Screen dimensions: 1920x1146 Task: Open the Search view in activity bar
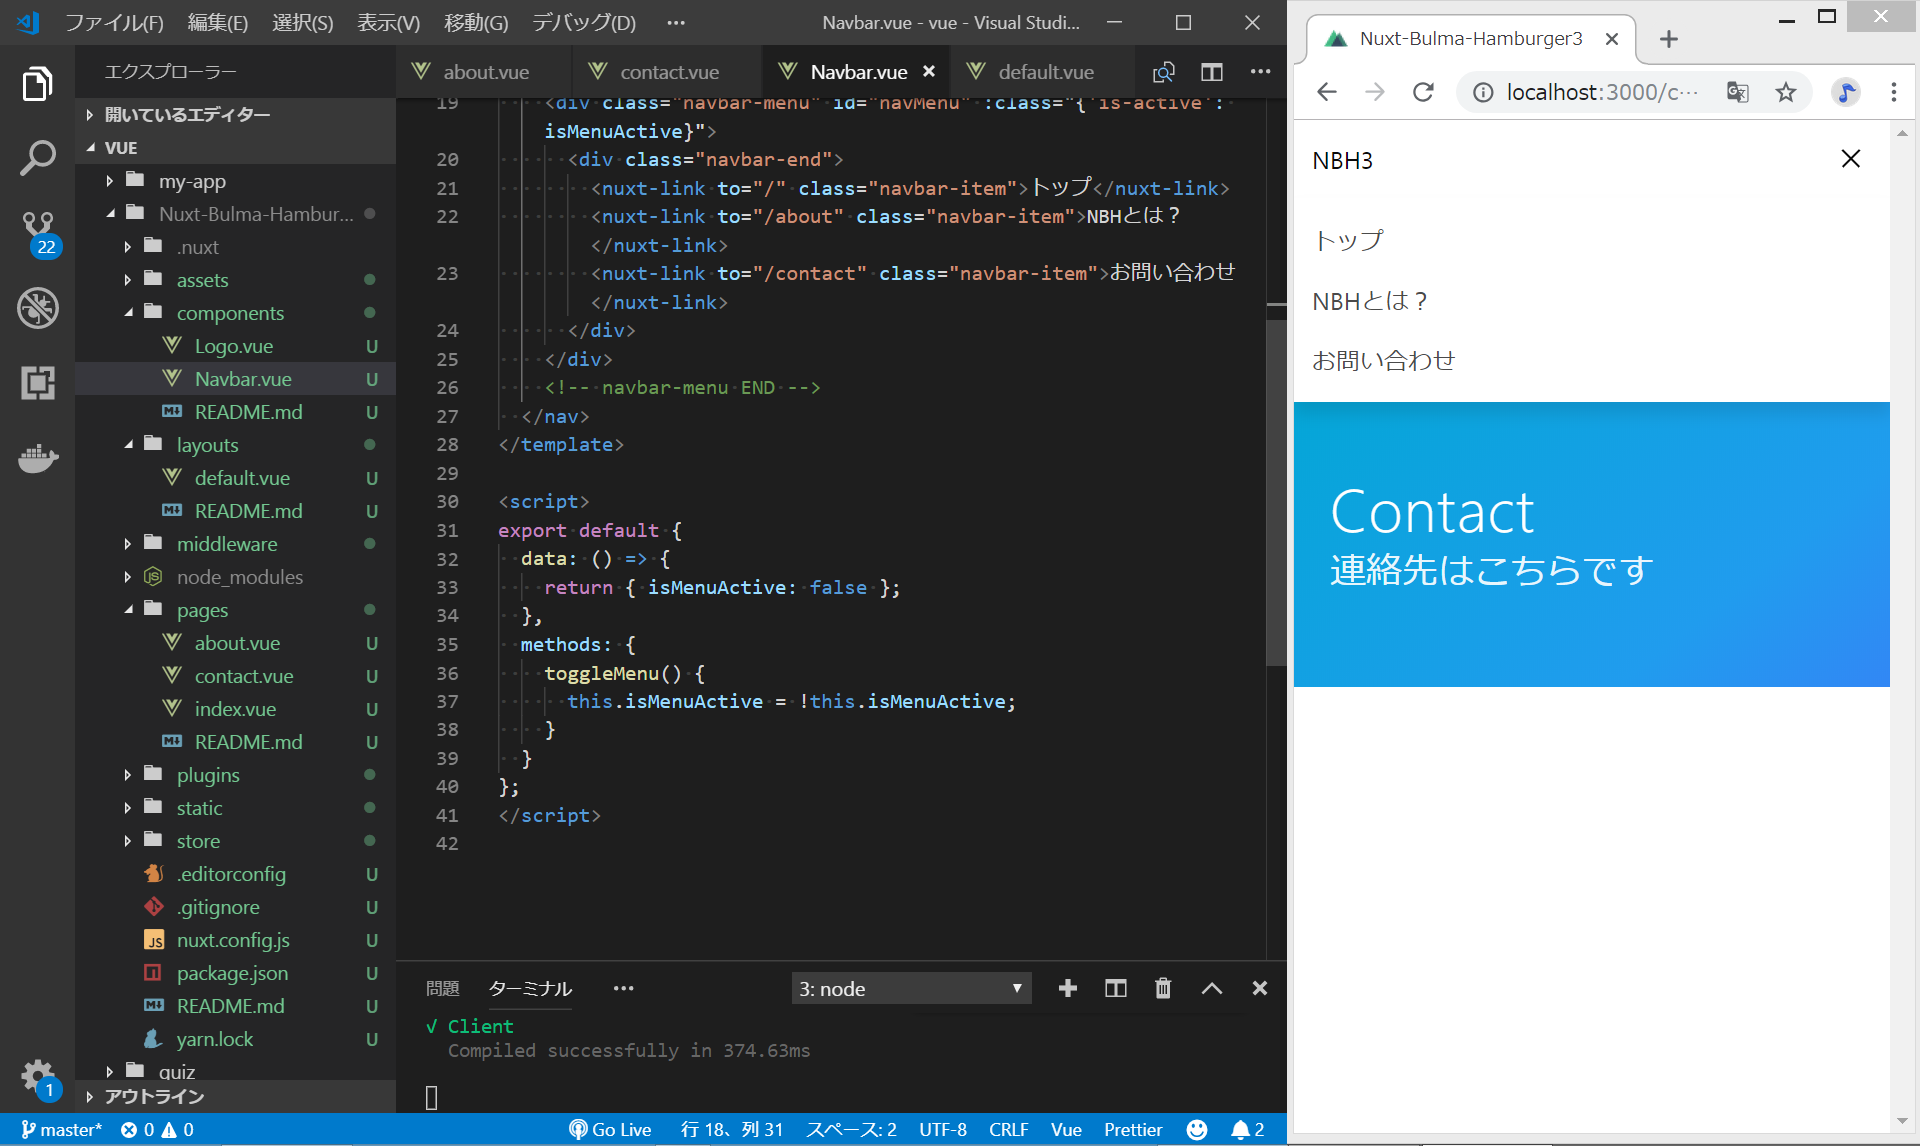[37, 158]
